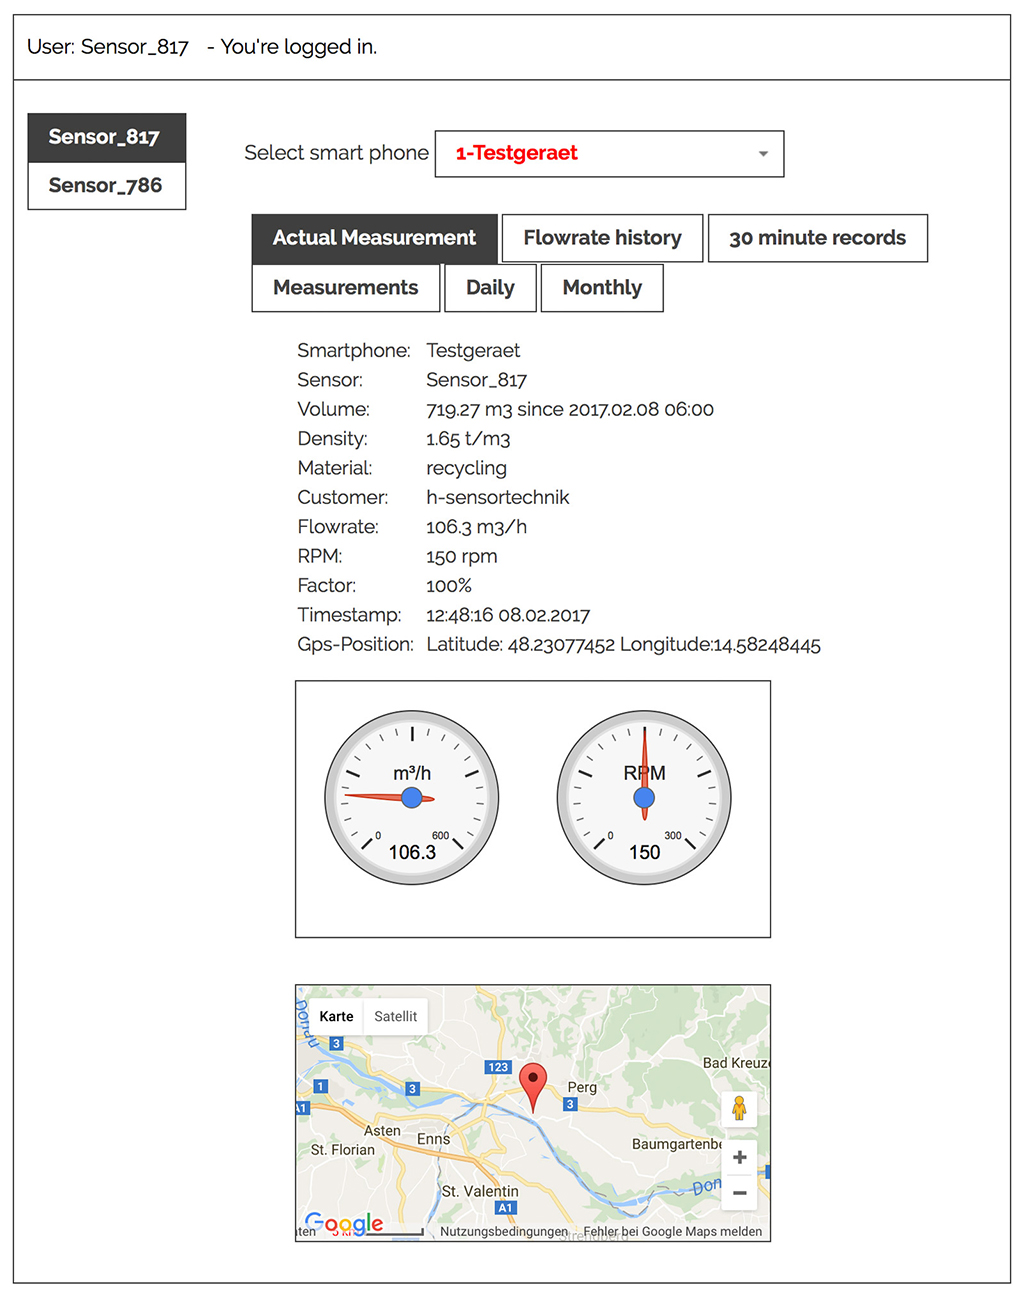1024x1299 pixels.
Task: Show the Monthly tab
Action: (x=602, y=288)
